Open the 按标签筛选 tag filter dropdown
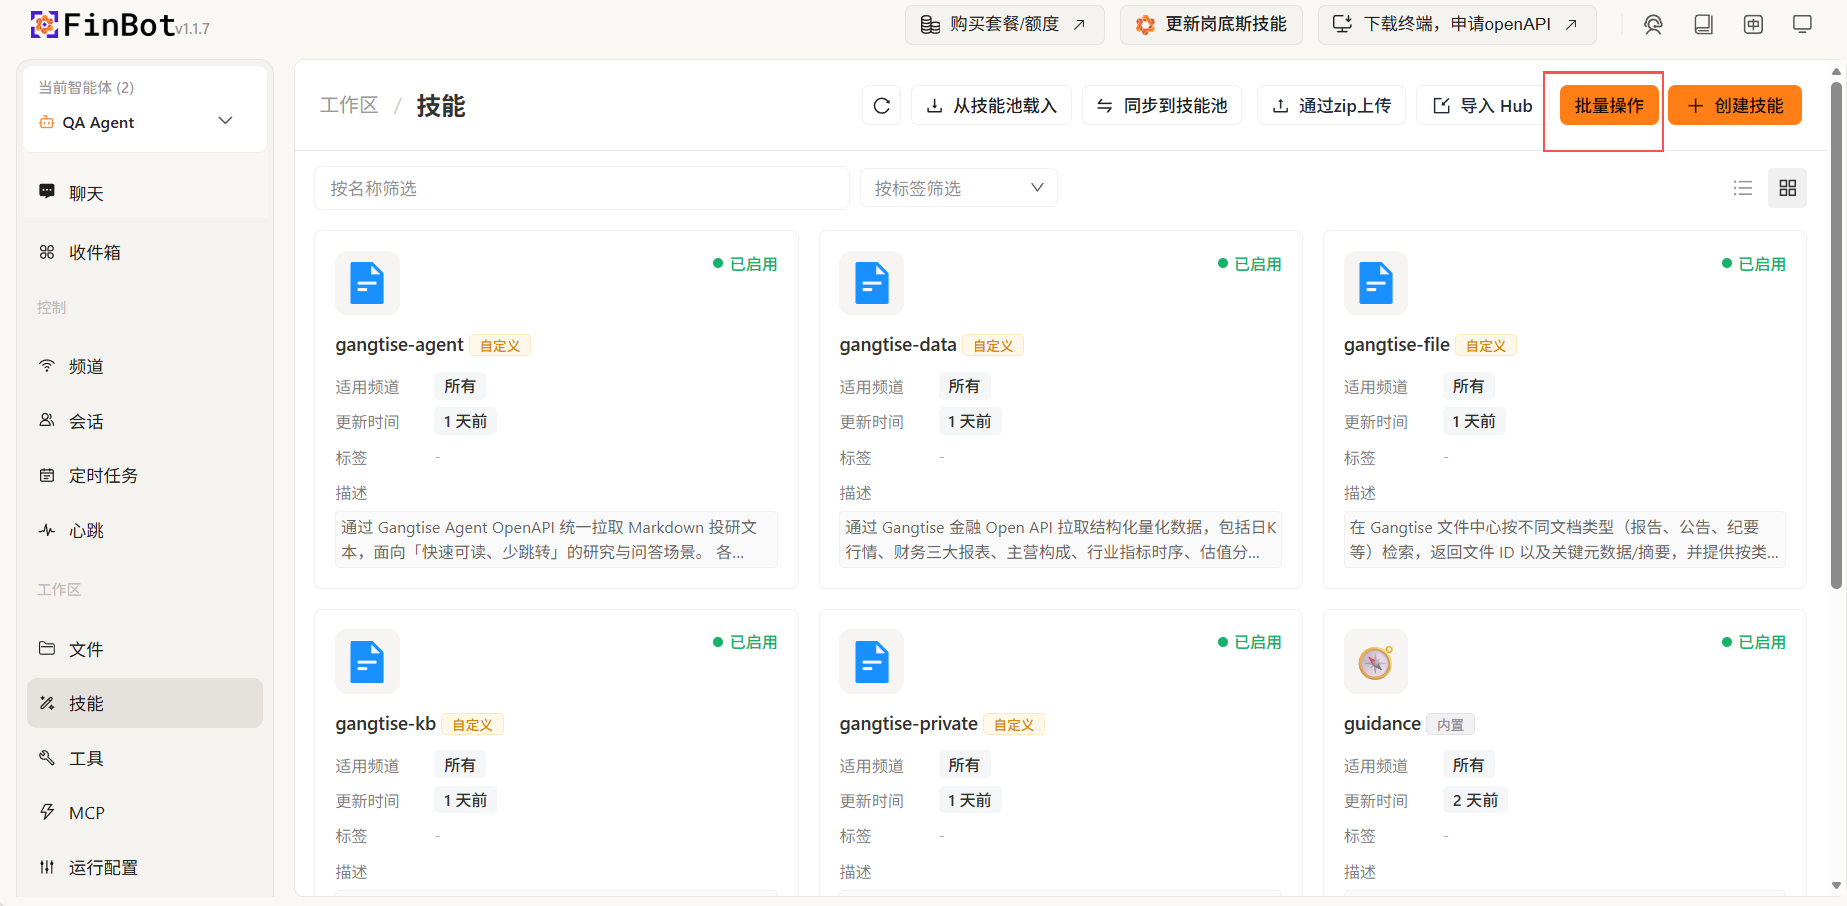 958,188
